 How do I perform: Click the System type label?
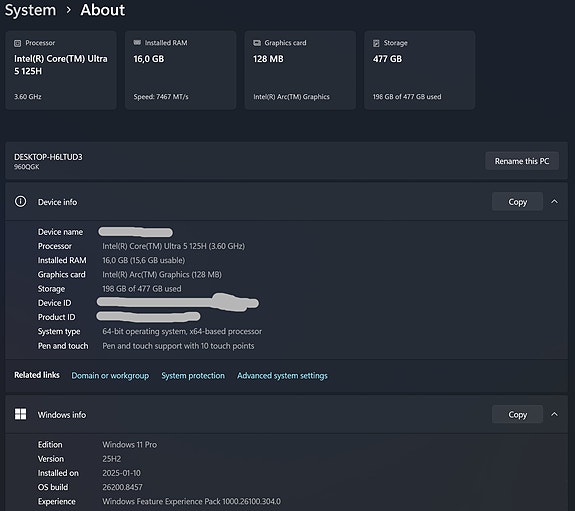[59, 332]
